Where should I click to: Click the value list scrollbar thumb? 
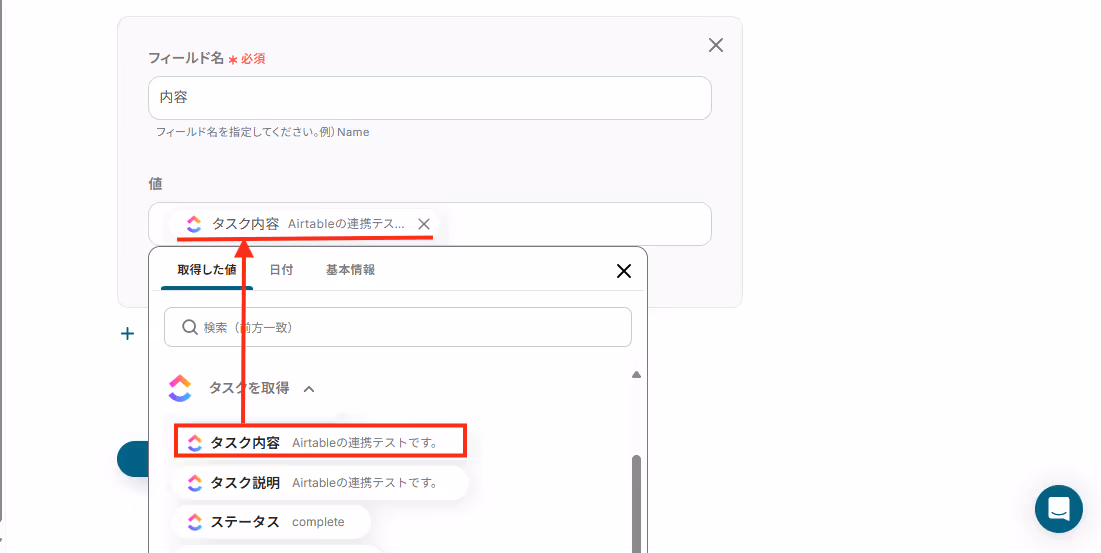(636, 504)
